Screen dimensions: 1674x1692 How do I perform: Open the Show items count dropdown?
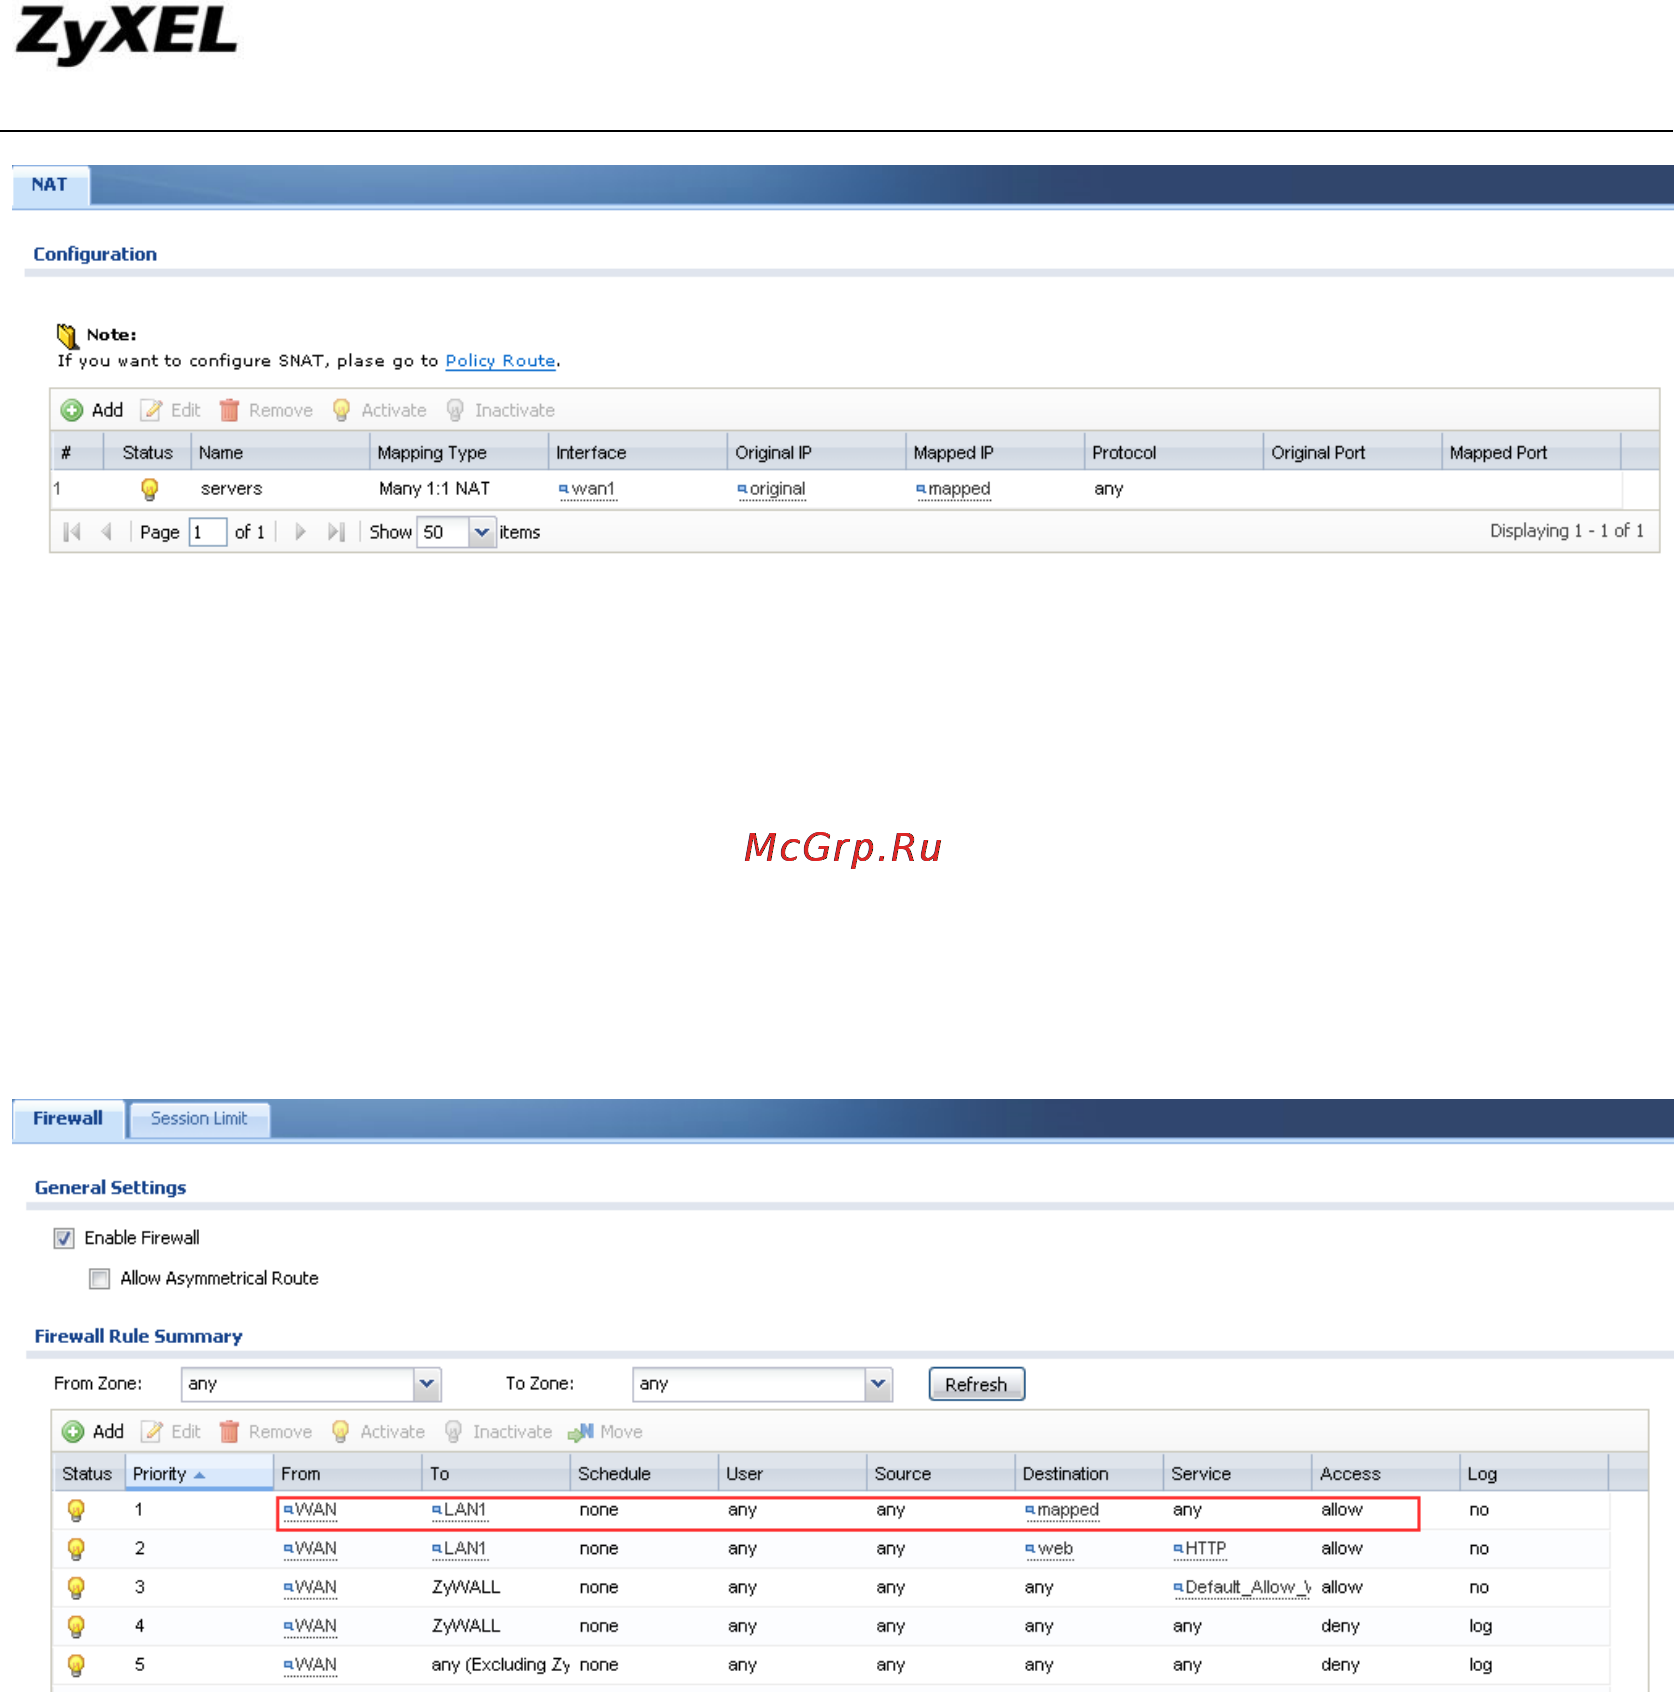(x=482, y=532)
